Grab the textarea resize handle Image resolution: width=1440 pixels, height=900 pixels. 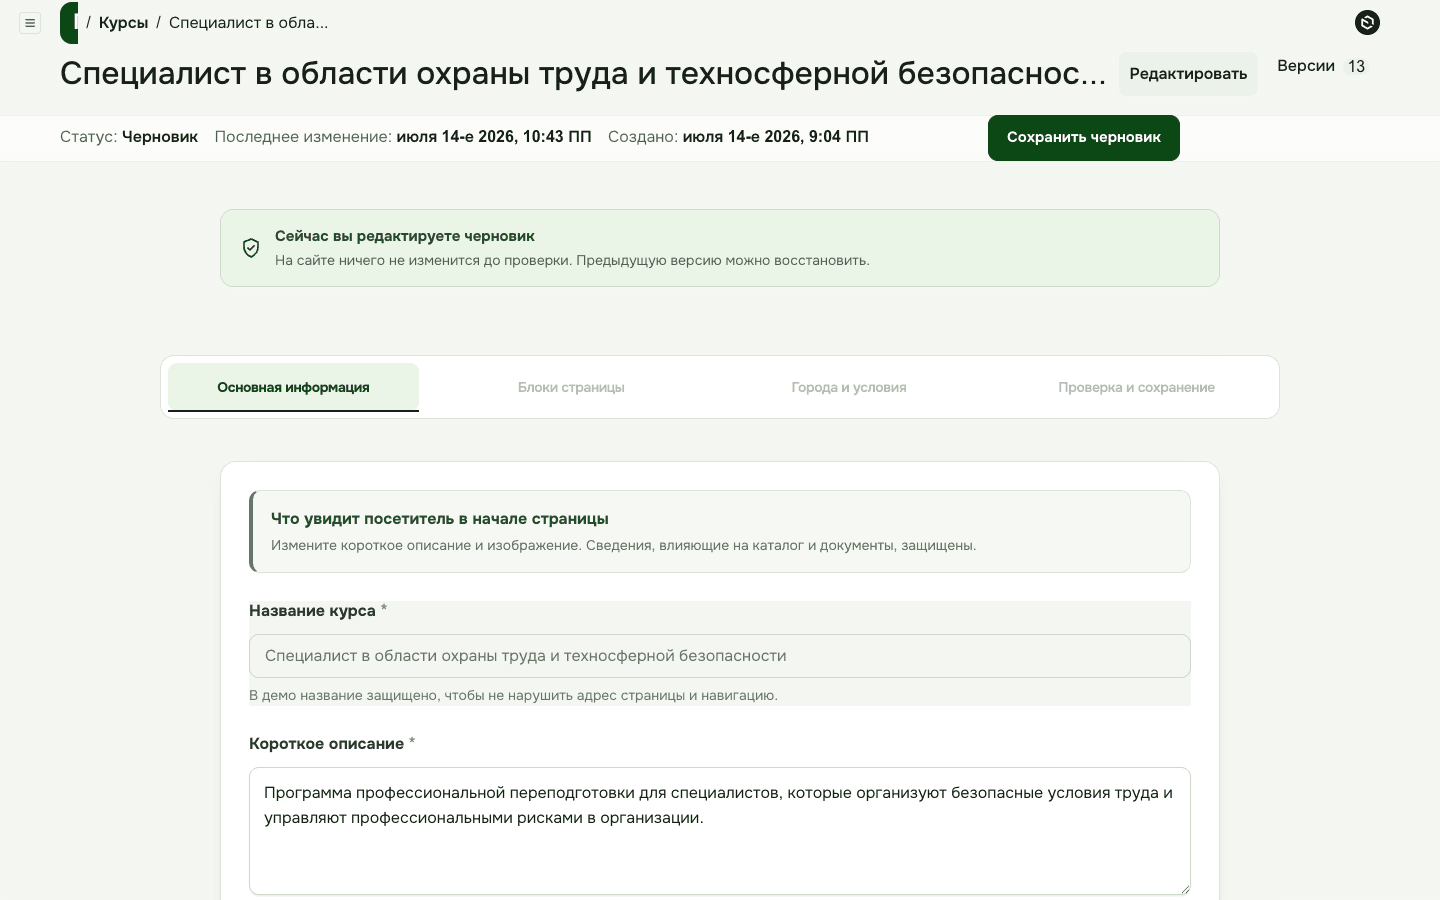(1185, 888)
